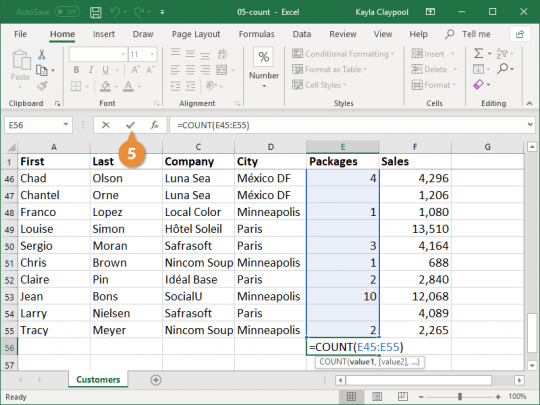Open the Formulas ribbon tab

257,34
